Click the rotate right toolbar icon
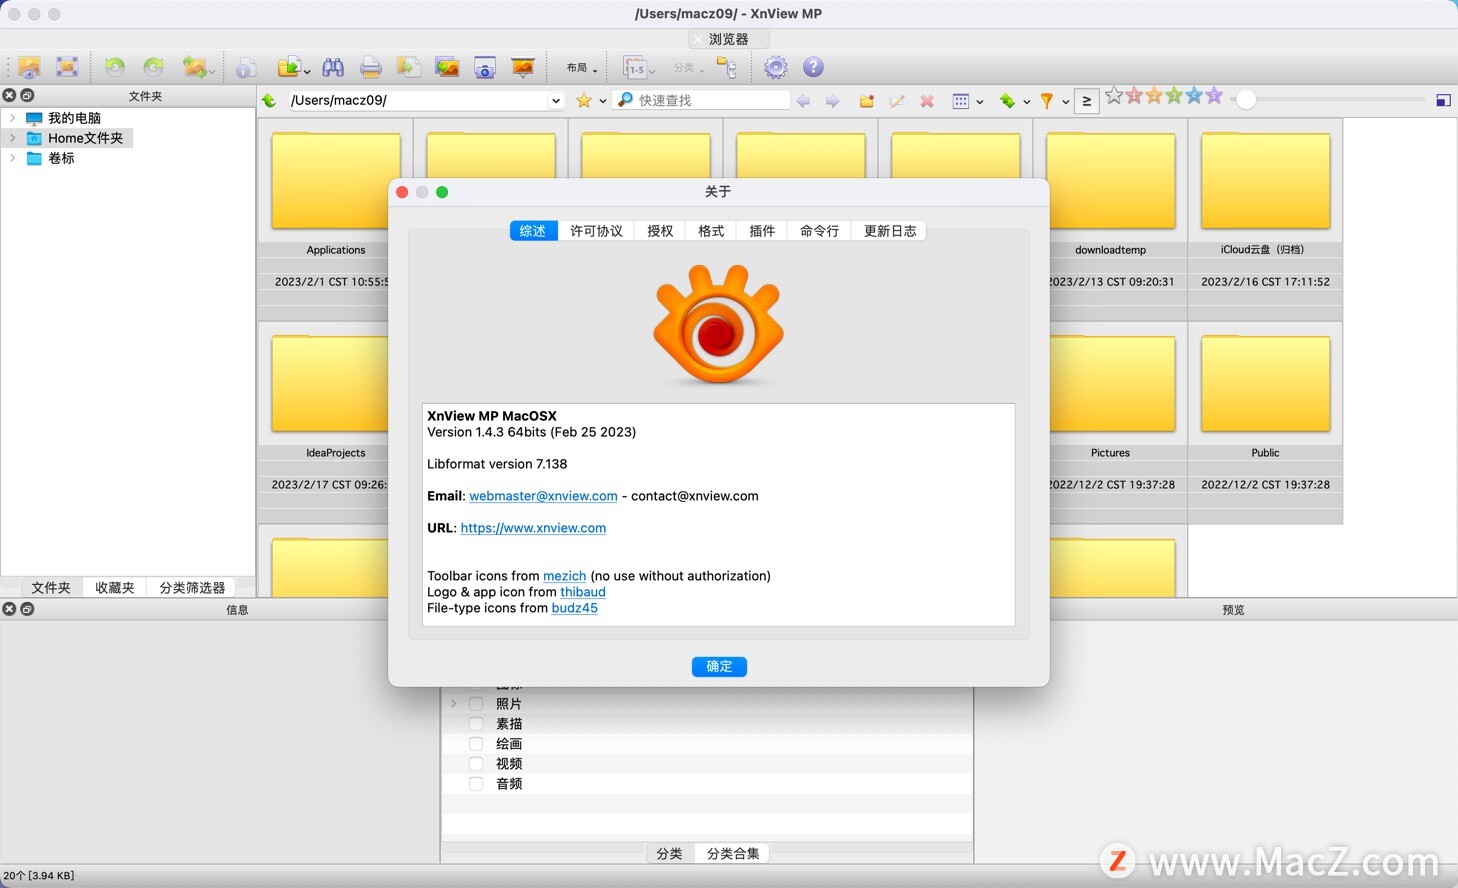The width and height of the screenshot is (1458, 888). (x=153, y=67)
